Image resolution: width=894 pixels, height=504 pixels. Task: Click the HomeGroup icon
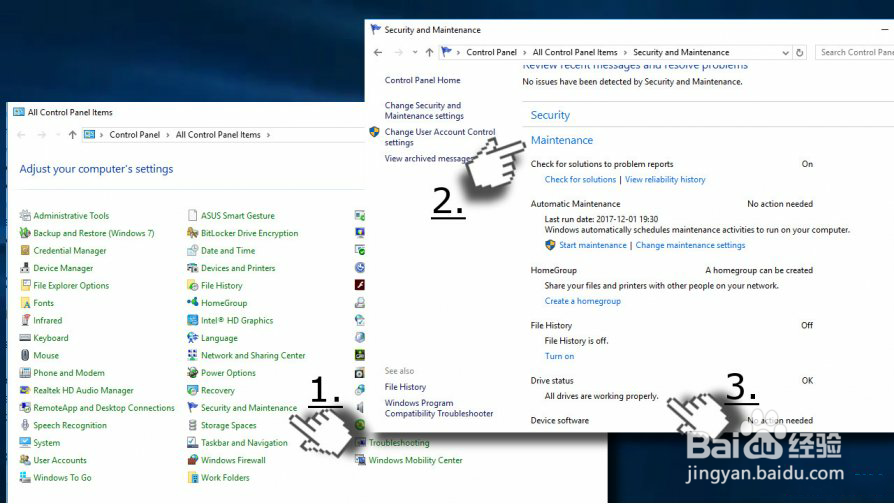(x=193, y=303)
